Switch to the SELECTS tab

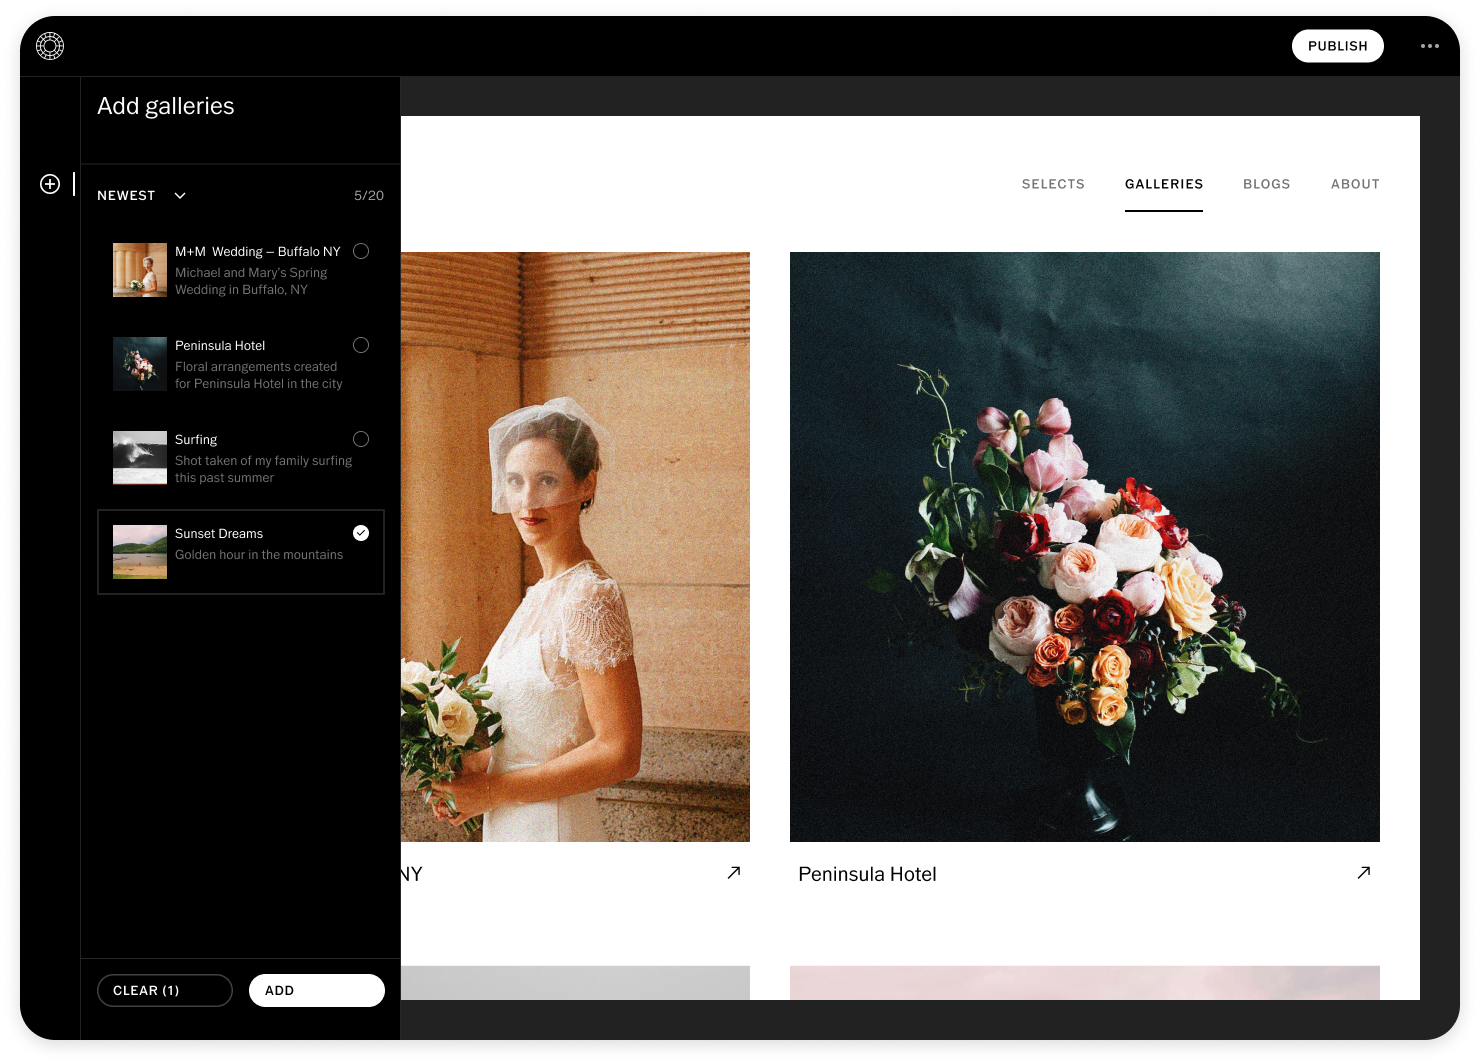tap(1053, 184)
